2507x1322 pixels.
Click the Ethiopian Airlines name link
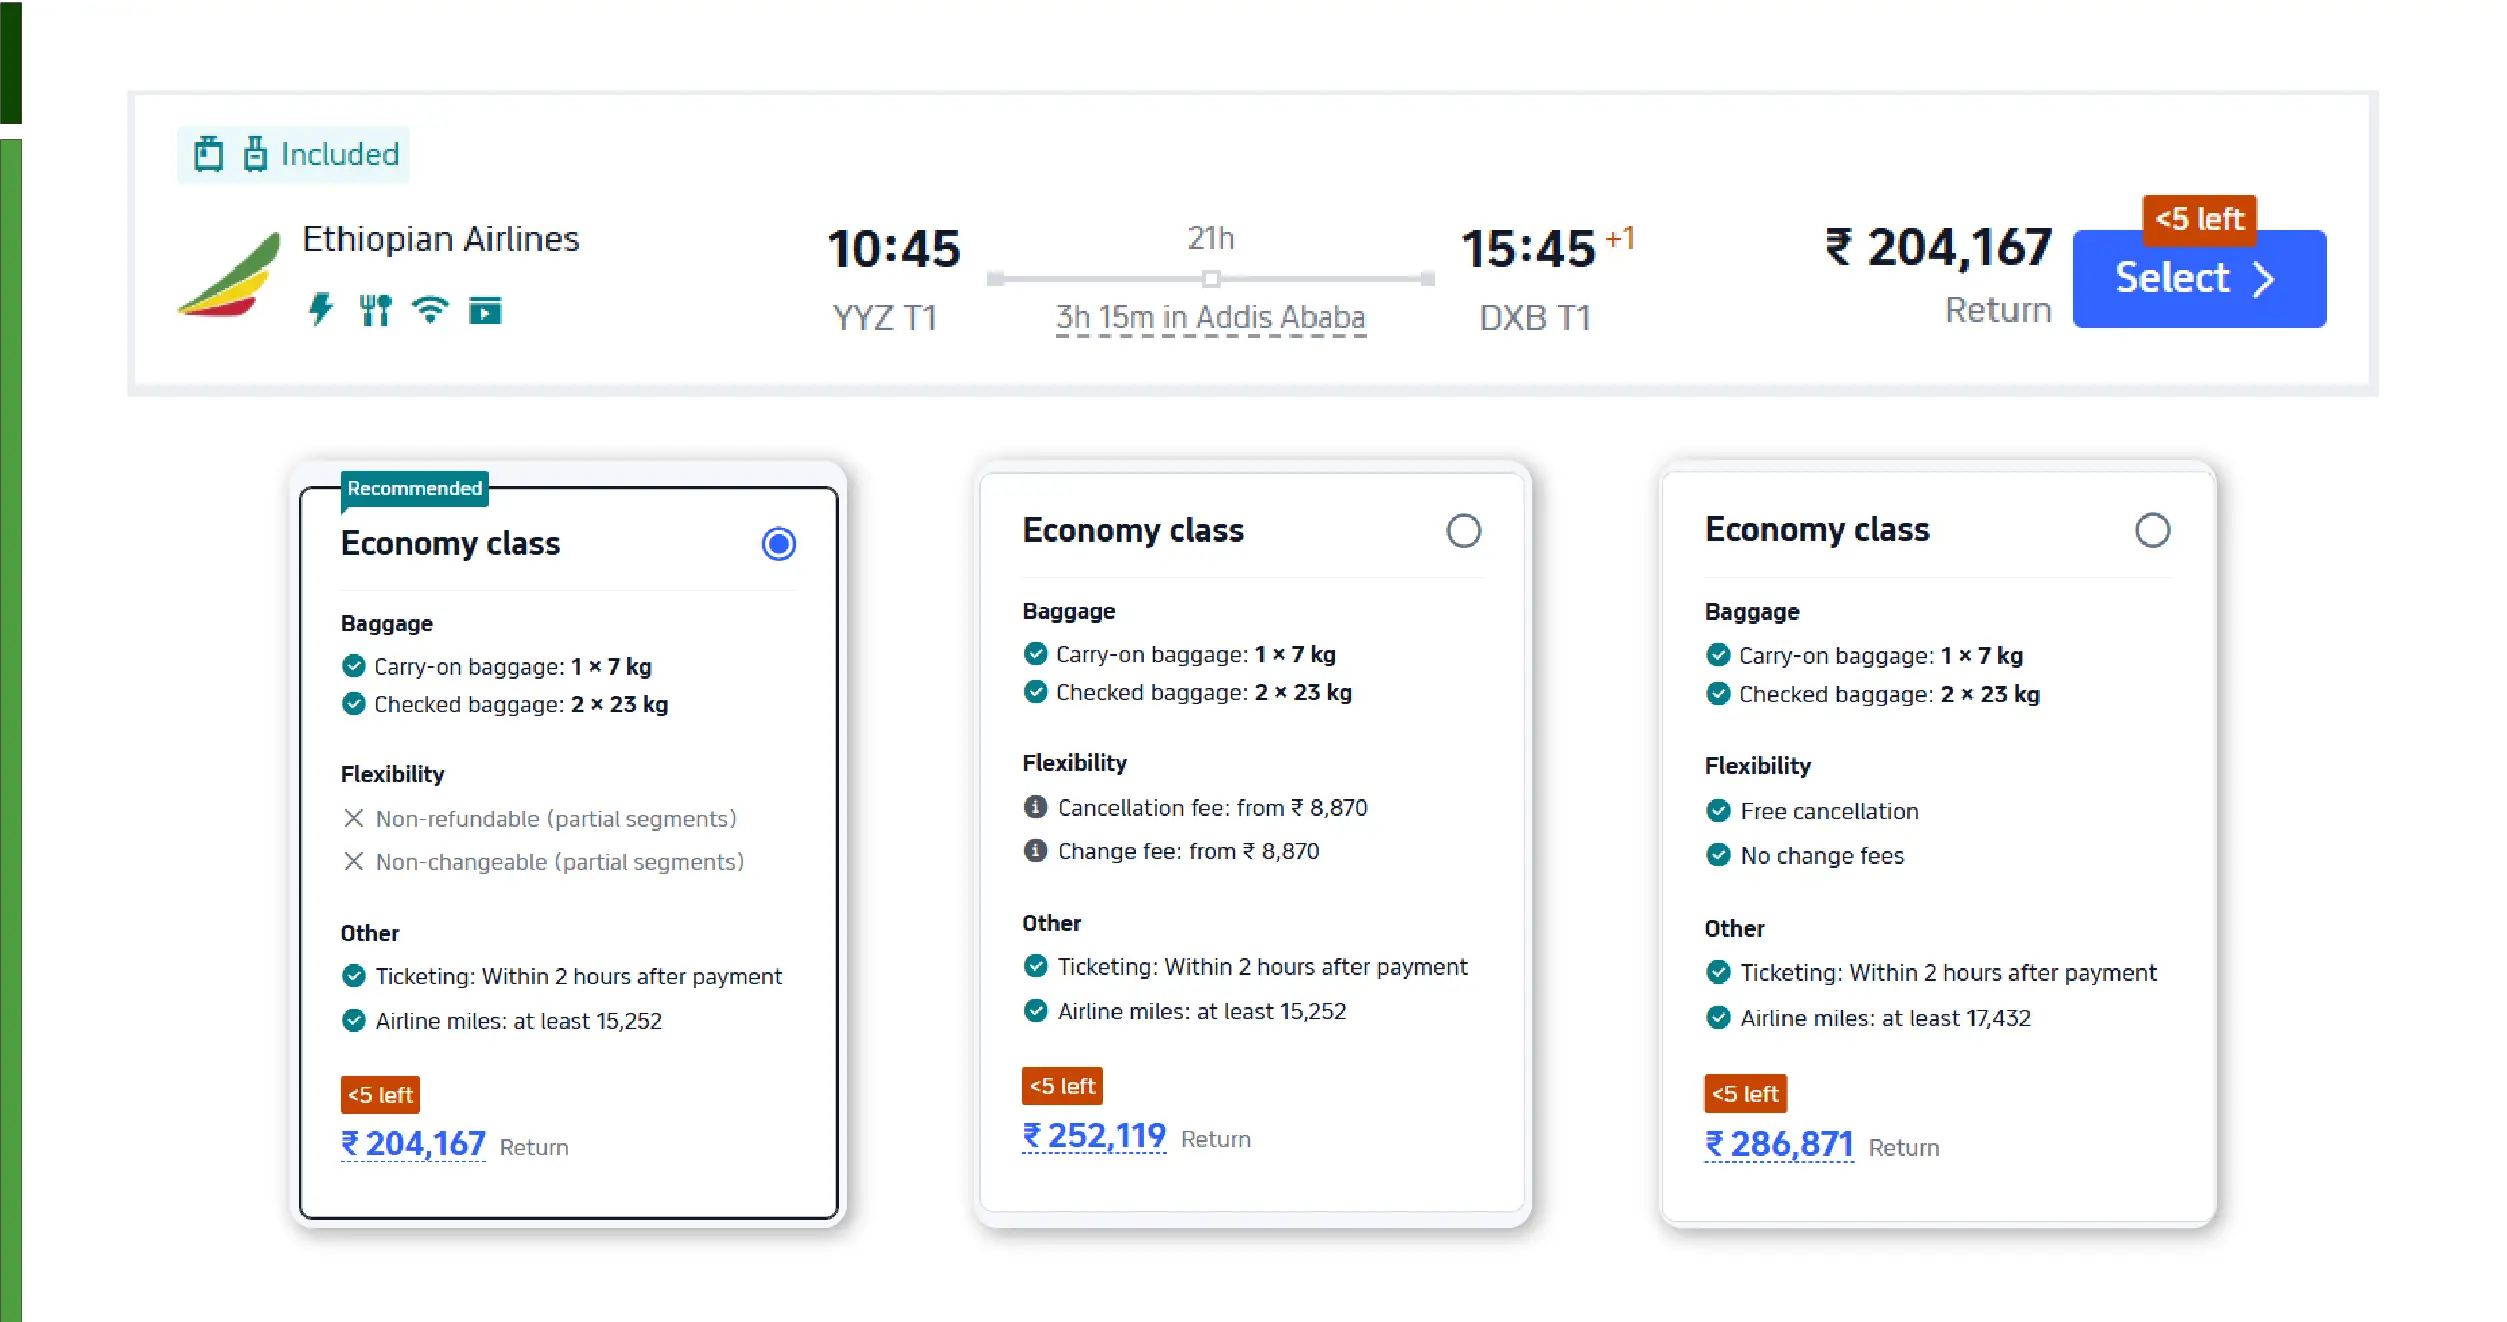pos(440,240)
